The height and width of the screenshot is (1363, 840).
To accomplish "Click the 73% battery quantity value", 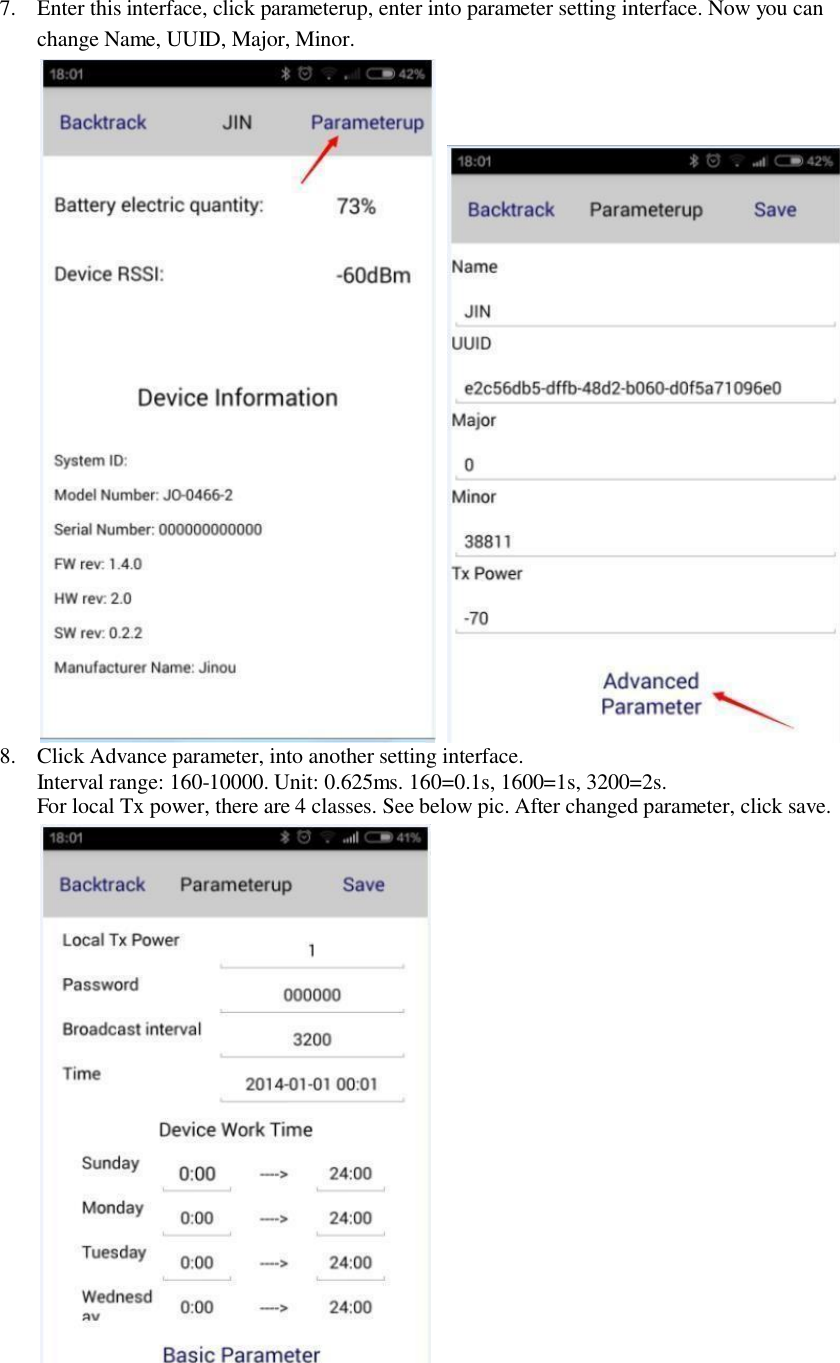I will click(356, 206).
